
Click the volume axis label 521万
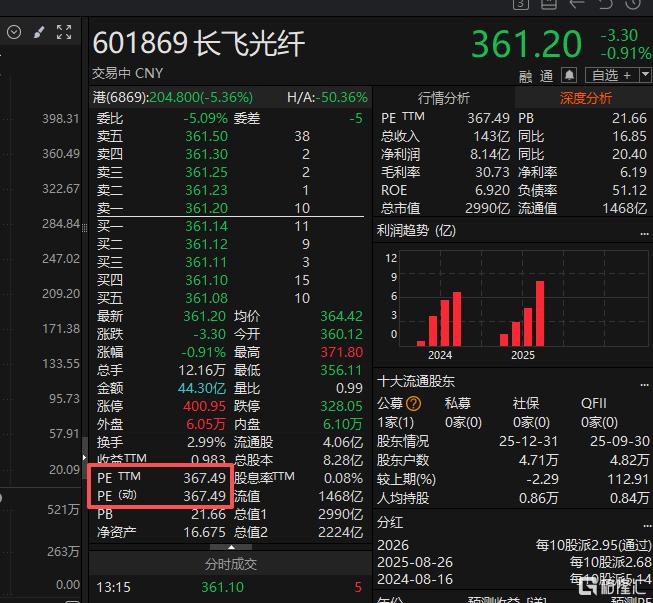pos(63,509)
